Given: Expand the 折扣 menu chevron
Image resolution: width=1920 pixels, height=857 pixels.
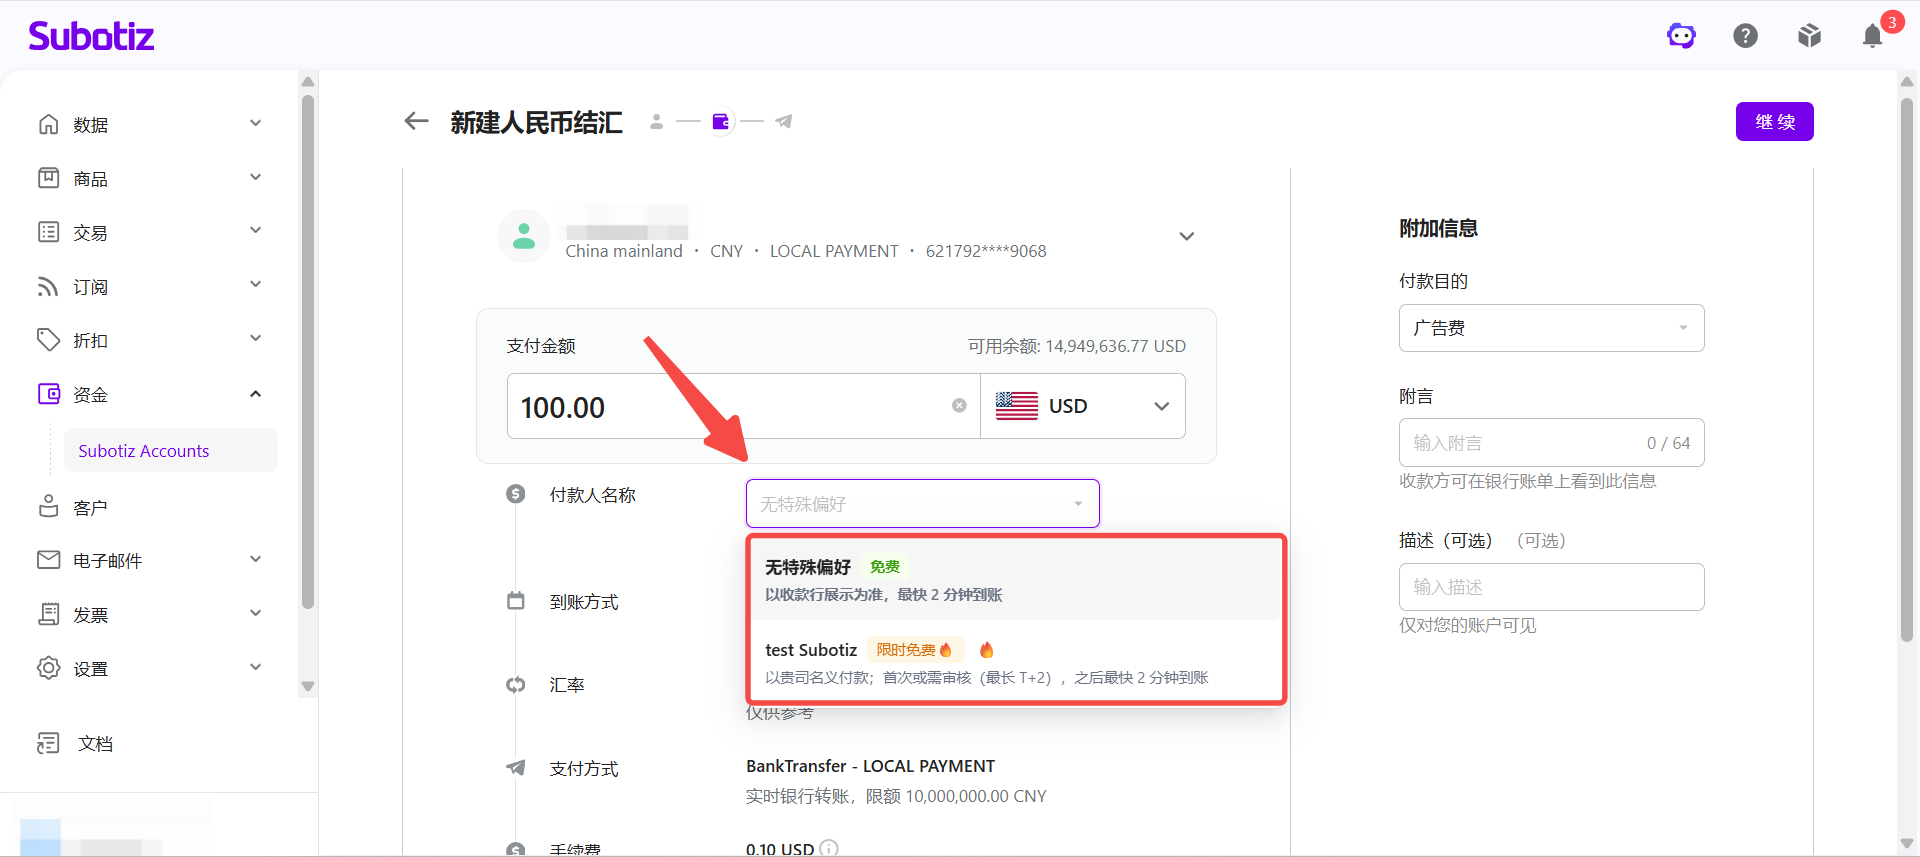Looking at the screenshot, I should (x=256, y=339).
